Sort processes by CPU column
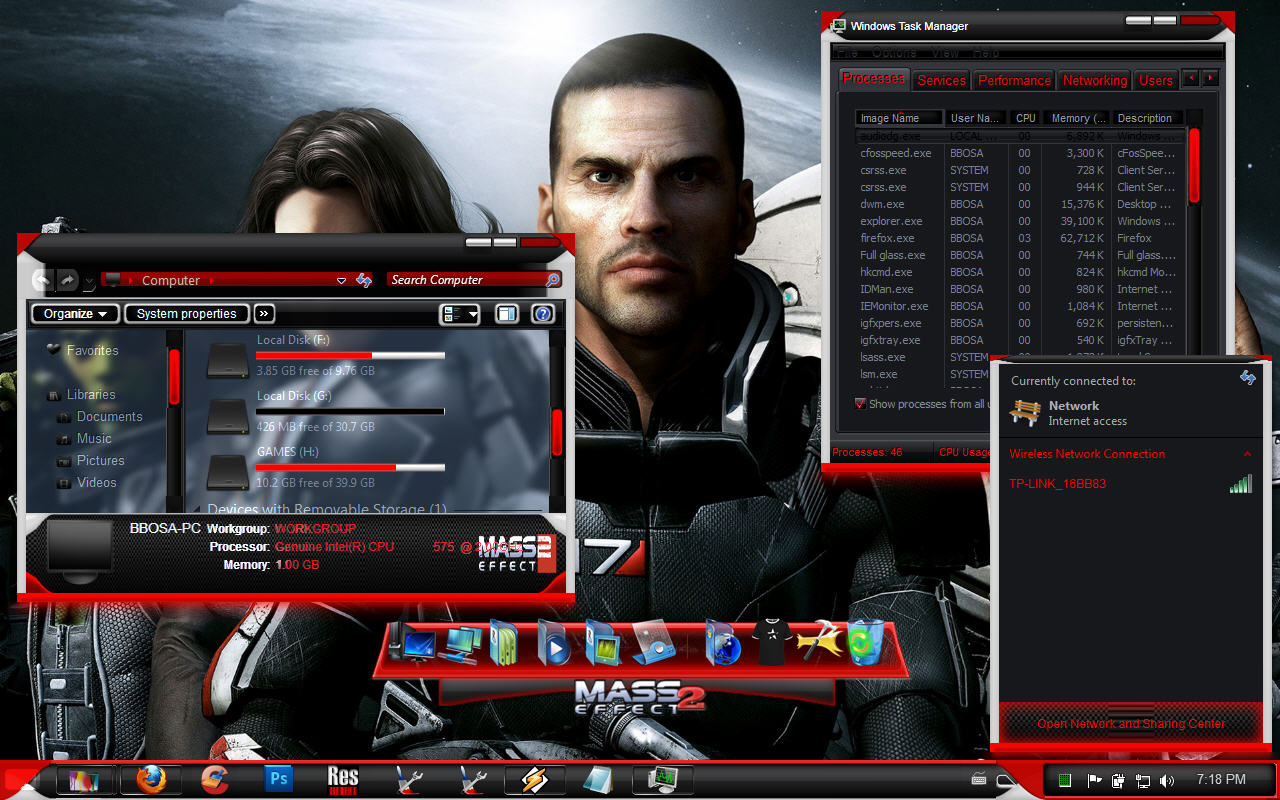1280x800 pixels. tap(1026, 118)
